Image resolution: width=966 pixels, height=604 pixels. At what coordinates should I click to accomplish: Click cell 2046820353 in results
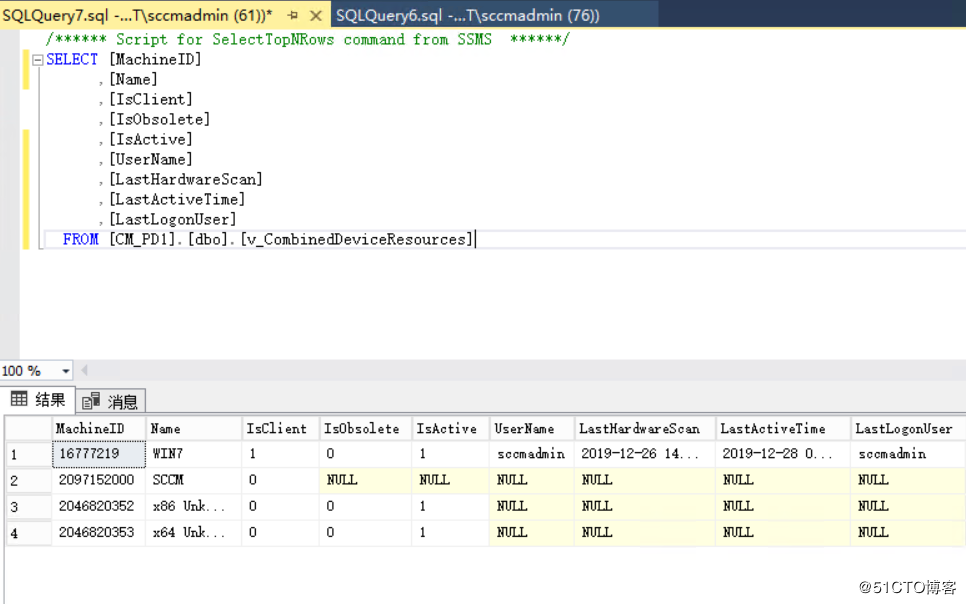[99, 533]
